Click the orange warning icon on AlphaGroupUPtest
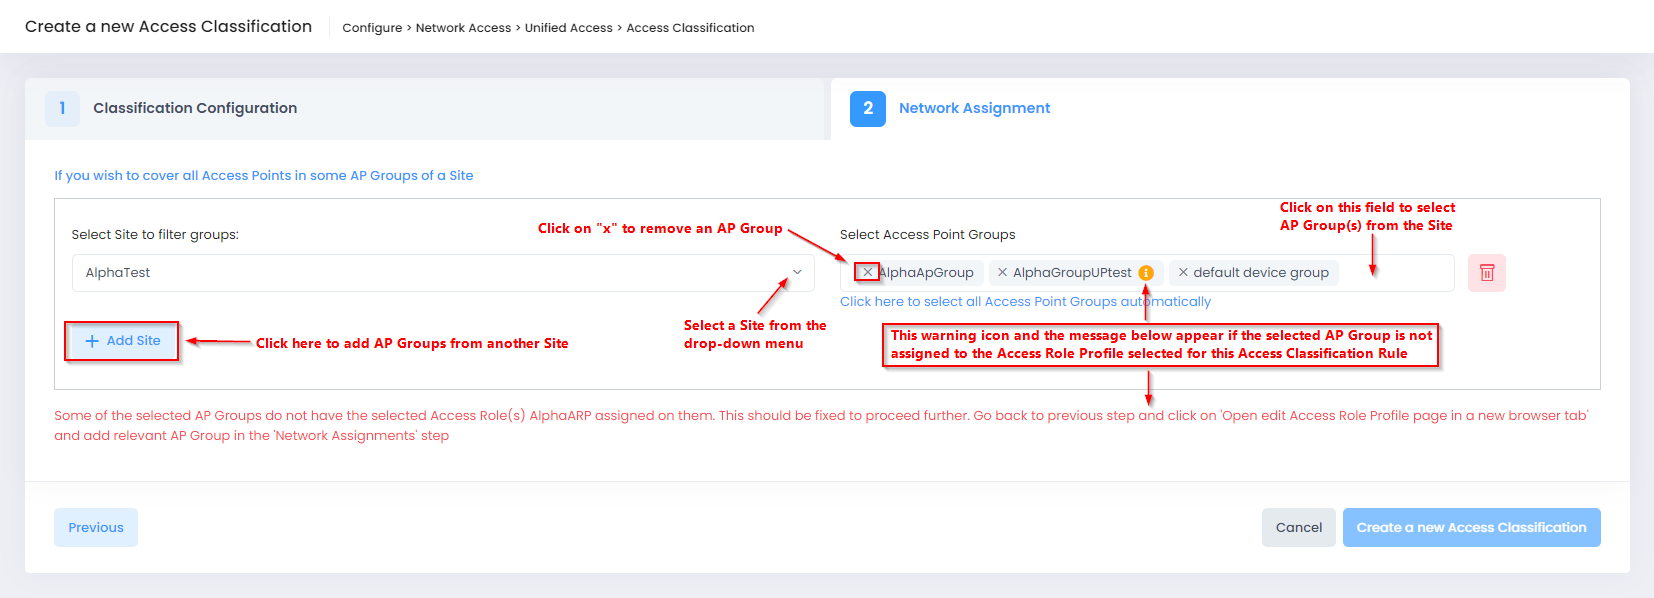 pyautogui.click(x=1146, y=273)
